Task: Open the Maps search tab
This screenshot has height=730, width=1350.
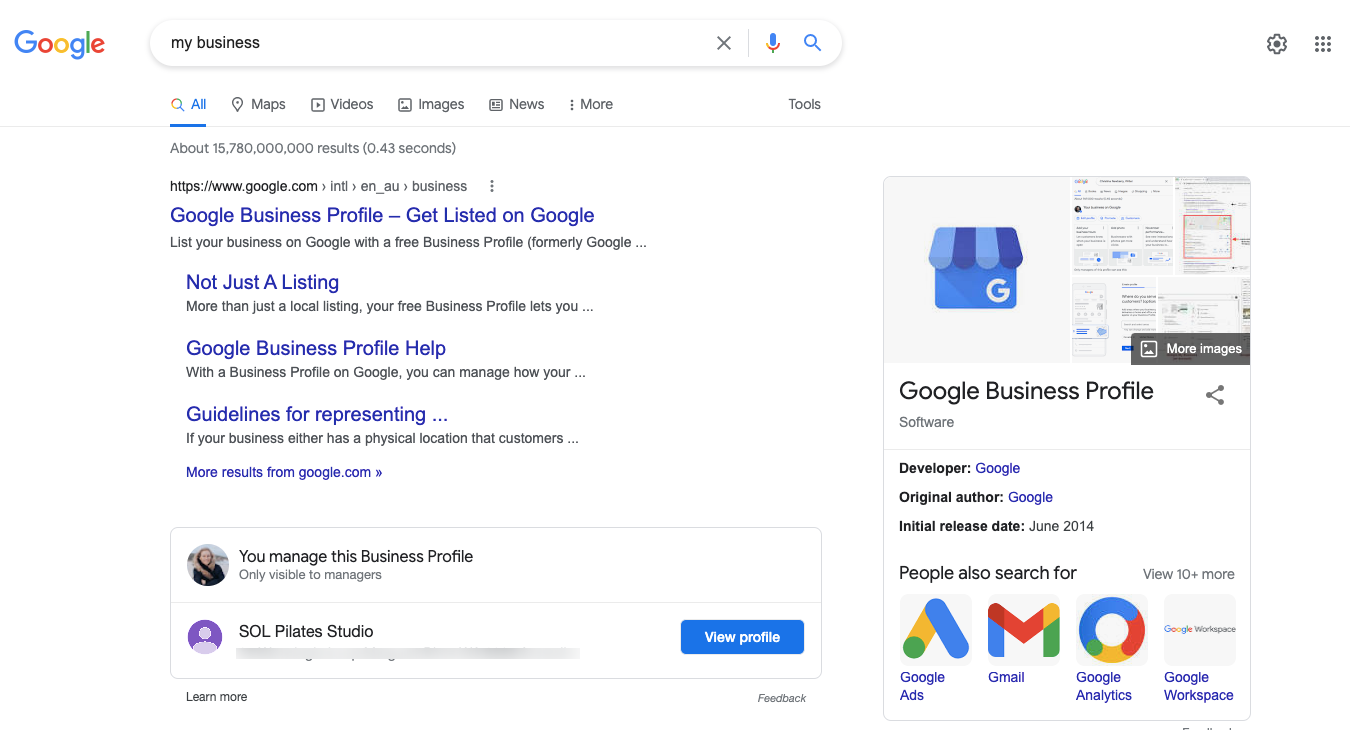Action: 258,104
